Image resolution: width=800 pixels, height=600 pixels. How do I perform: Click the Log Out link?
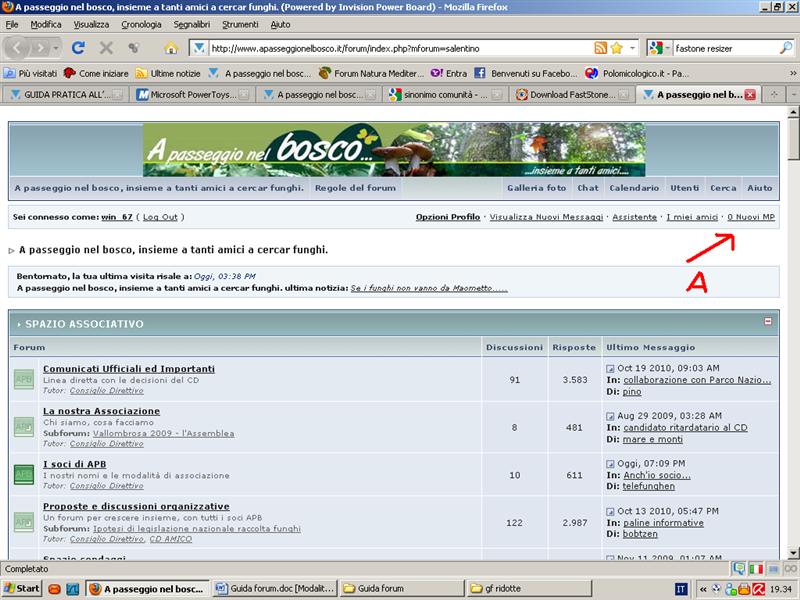click(160, 217)
